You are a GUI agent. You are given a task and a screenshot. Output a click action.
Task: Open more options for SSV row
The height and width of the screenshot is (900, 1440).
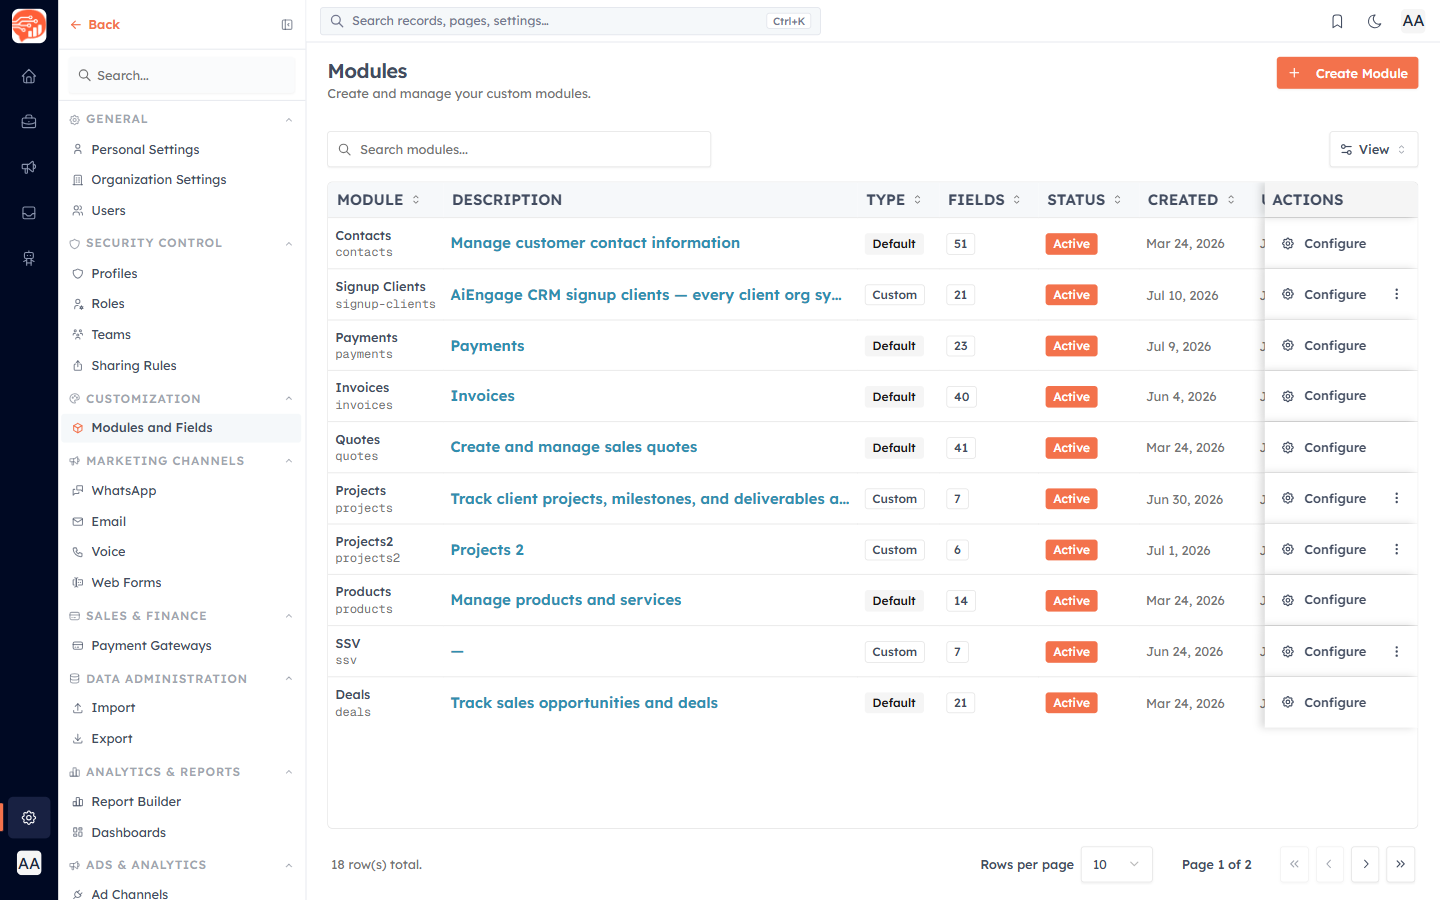coord(1397,651)
